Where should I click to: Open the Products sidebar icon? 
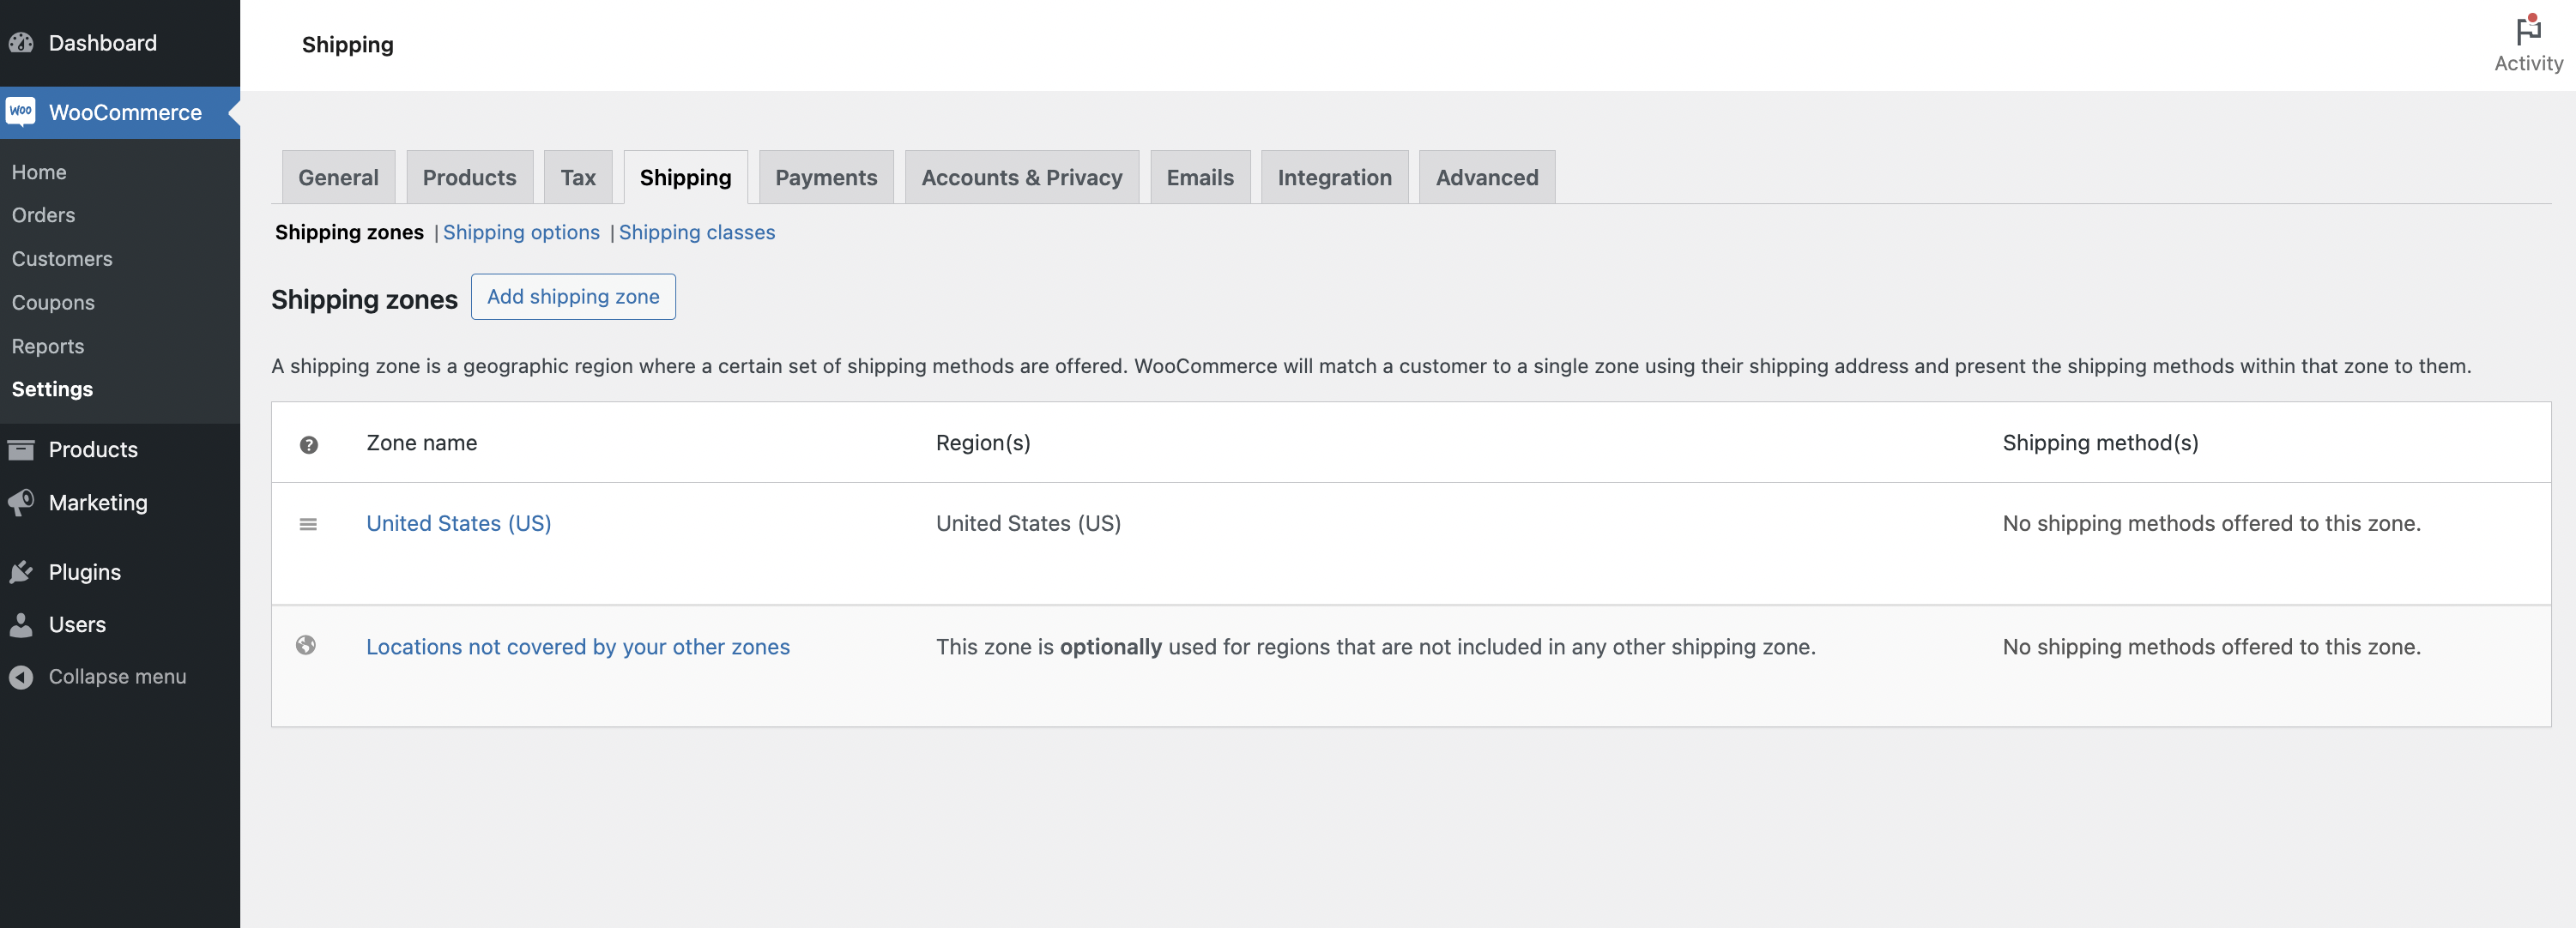(22, 449)
